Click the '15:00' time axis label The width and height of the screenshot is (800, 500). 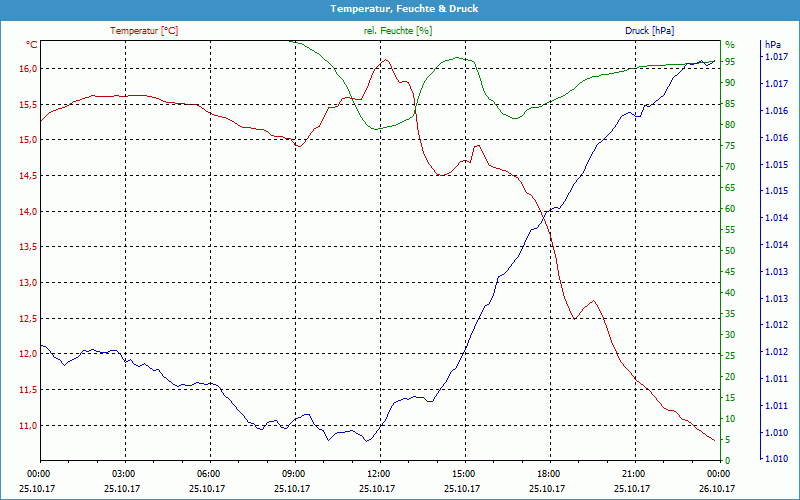(462, 474)
